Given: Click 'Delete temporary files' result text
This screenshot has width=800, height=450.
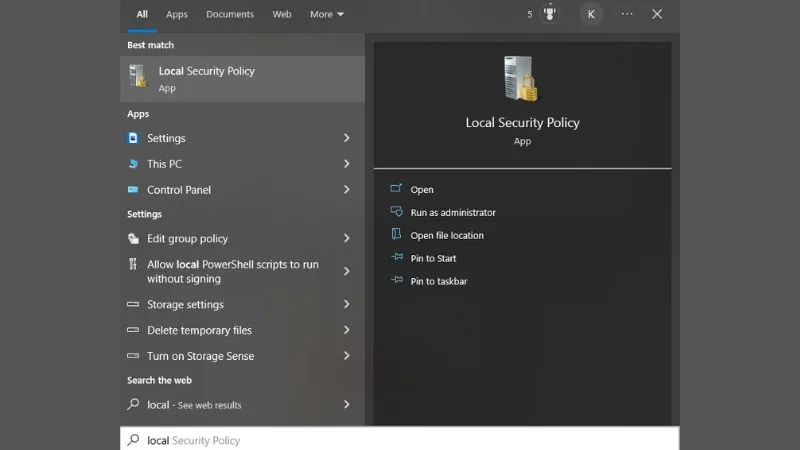Looking at the screenshot, I should pyautogui.click(x=199, y=330).
